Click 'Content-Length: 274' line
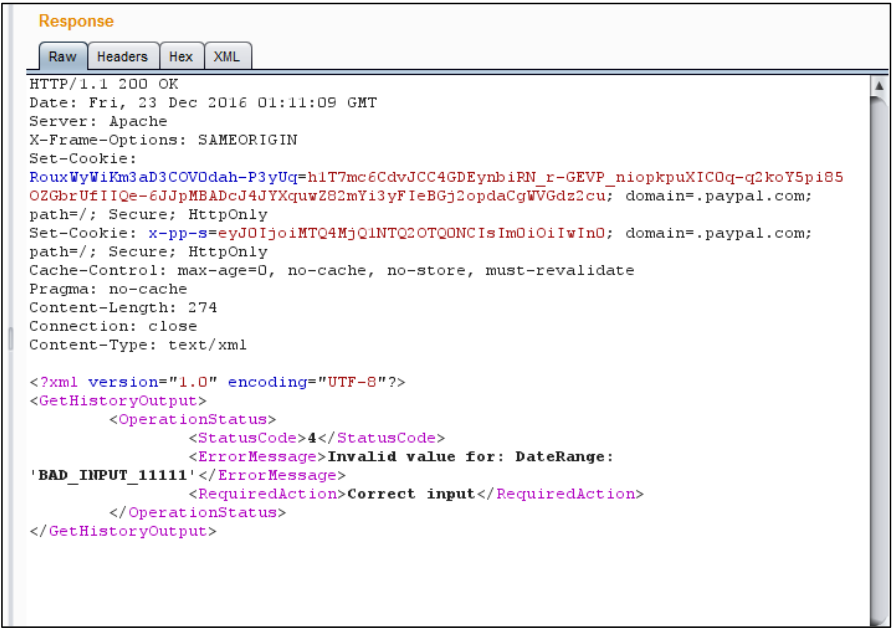The width and height of the screenshot is (895, 633). (123, 308)
